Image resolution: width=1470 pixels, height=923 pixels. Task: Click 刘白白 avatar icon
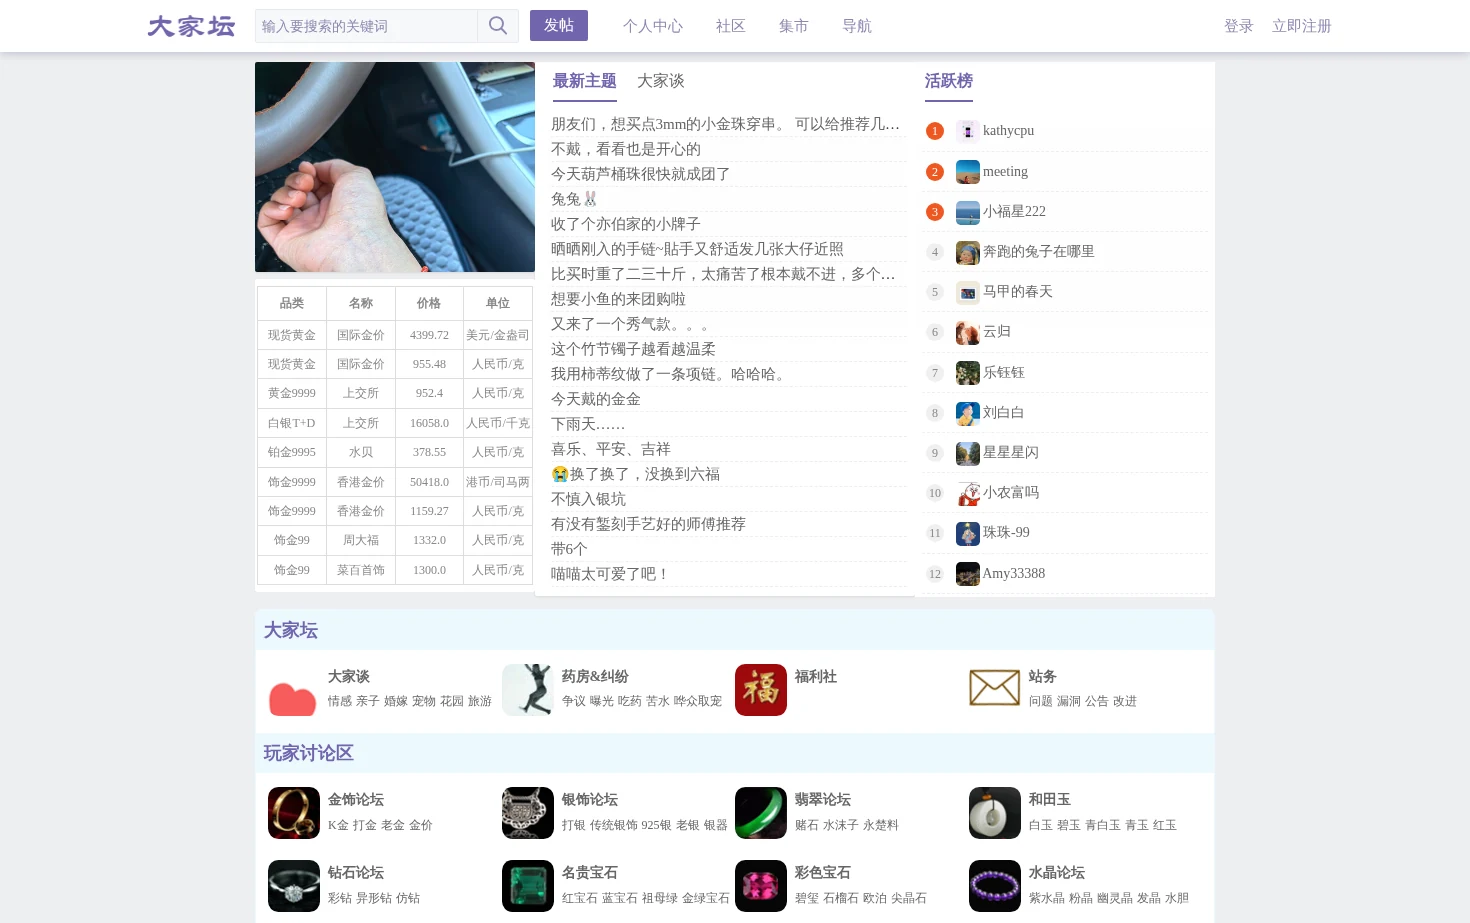point(967,413)
